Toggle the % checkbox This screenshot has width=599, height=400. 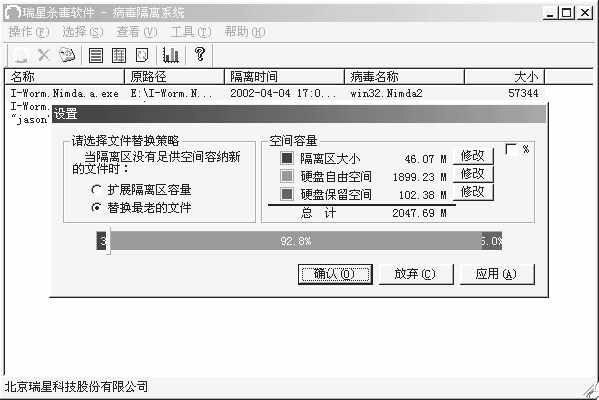pos(511,149)
